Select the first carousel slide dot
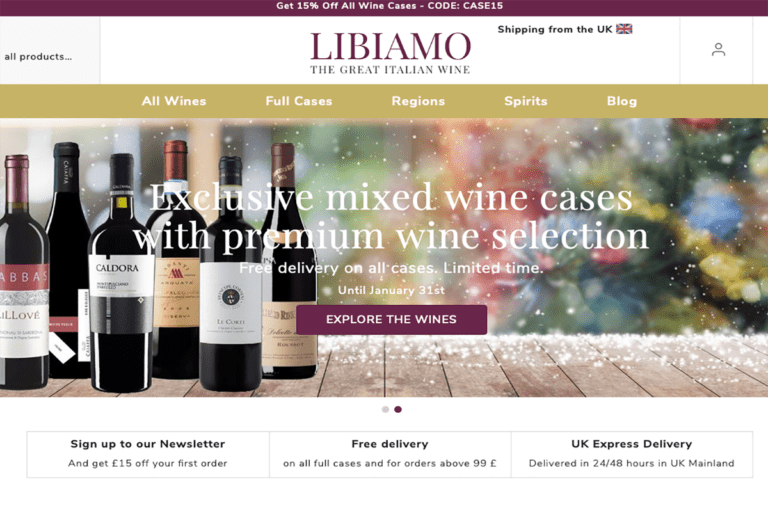 coord(385,409)
